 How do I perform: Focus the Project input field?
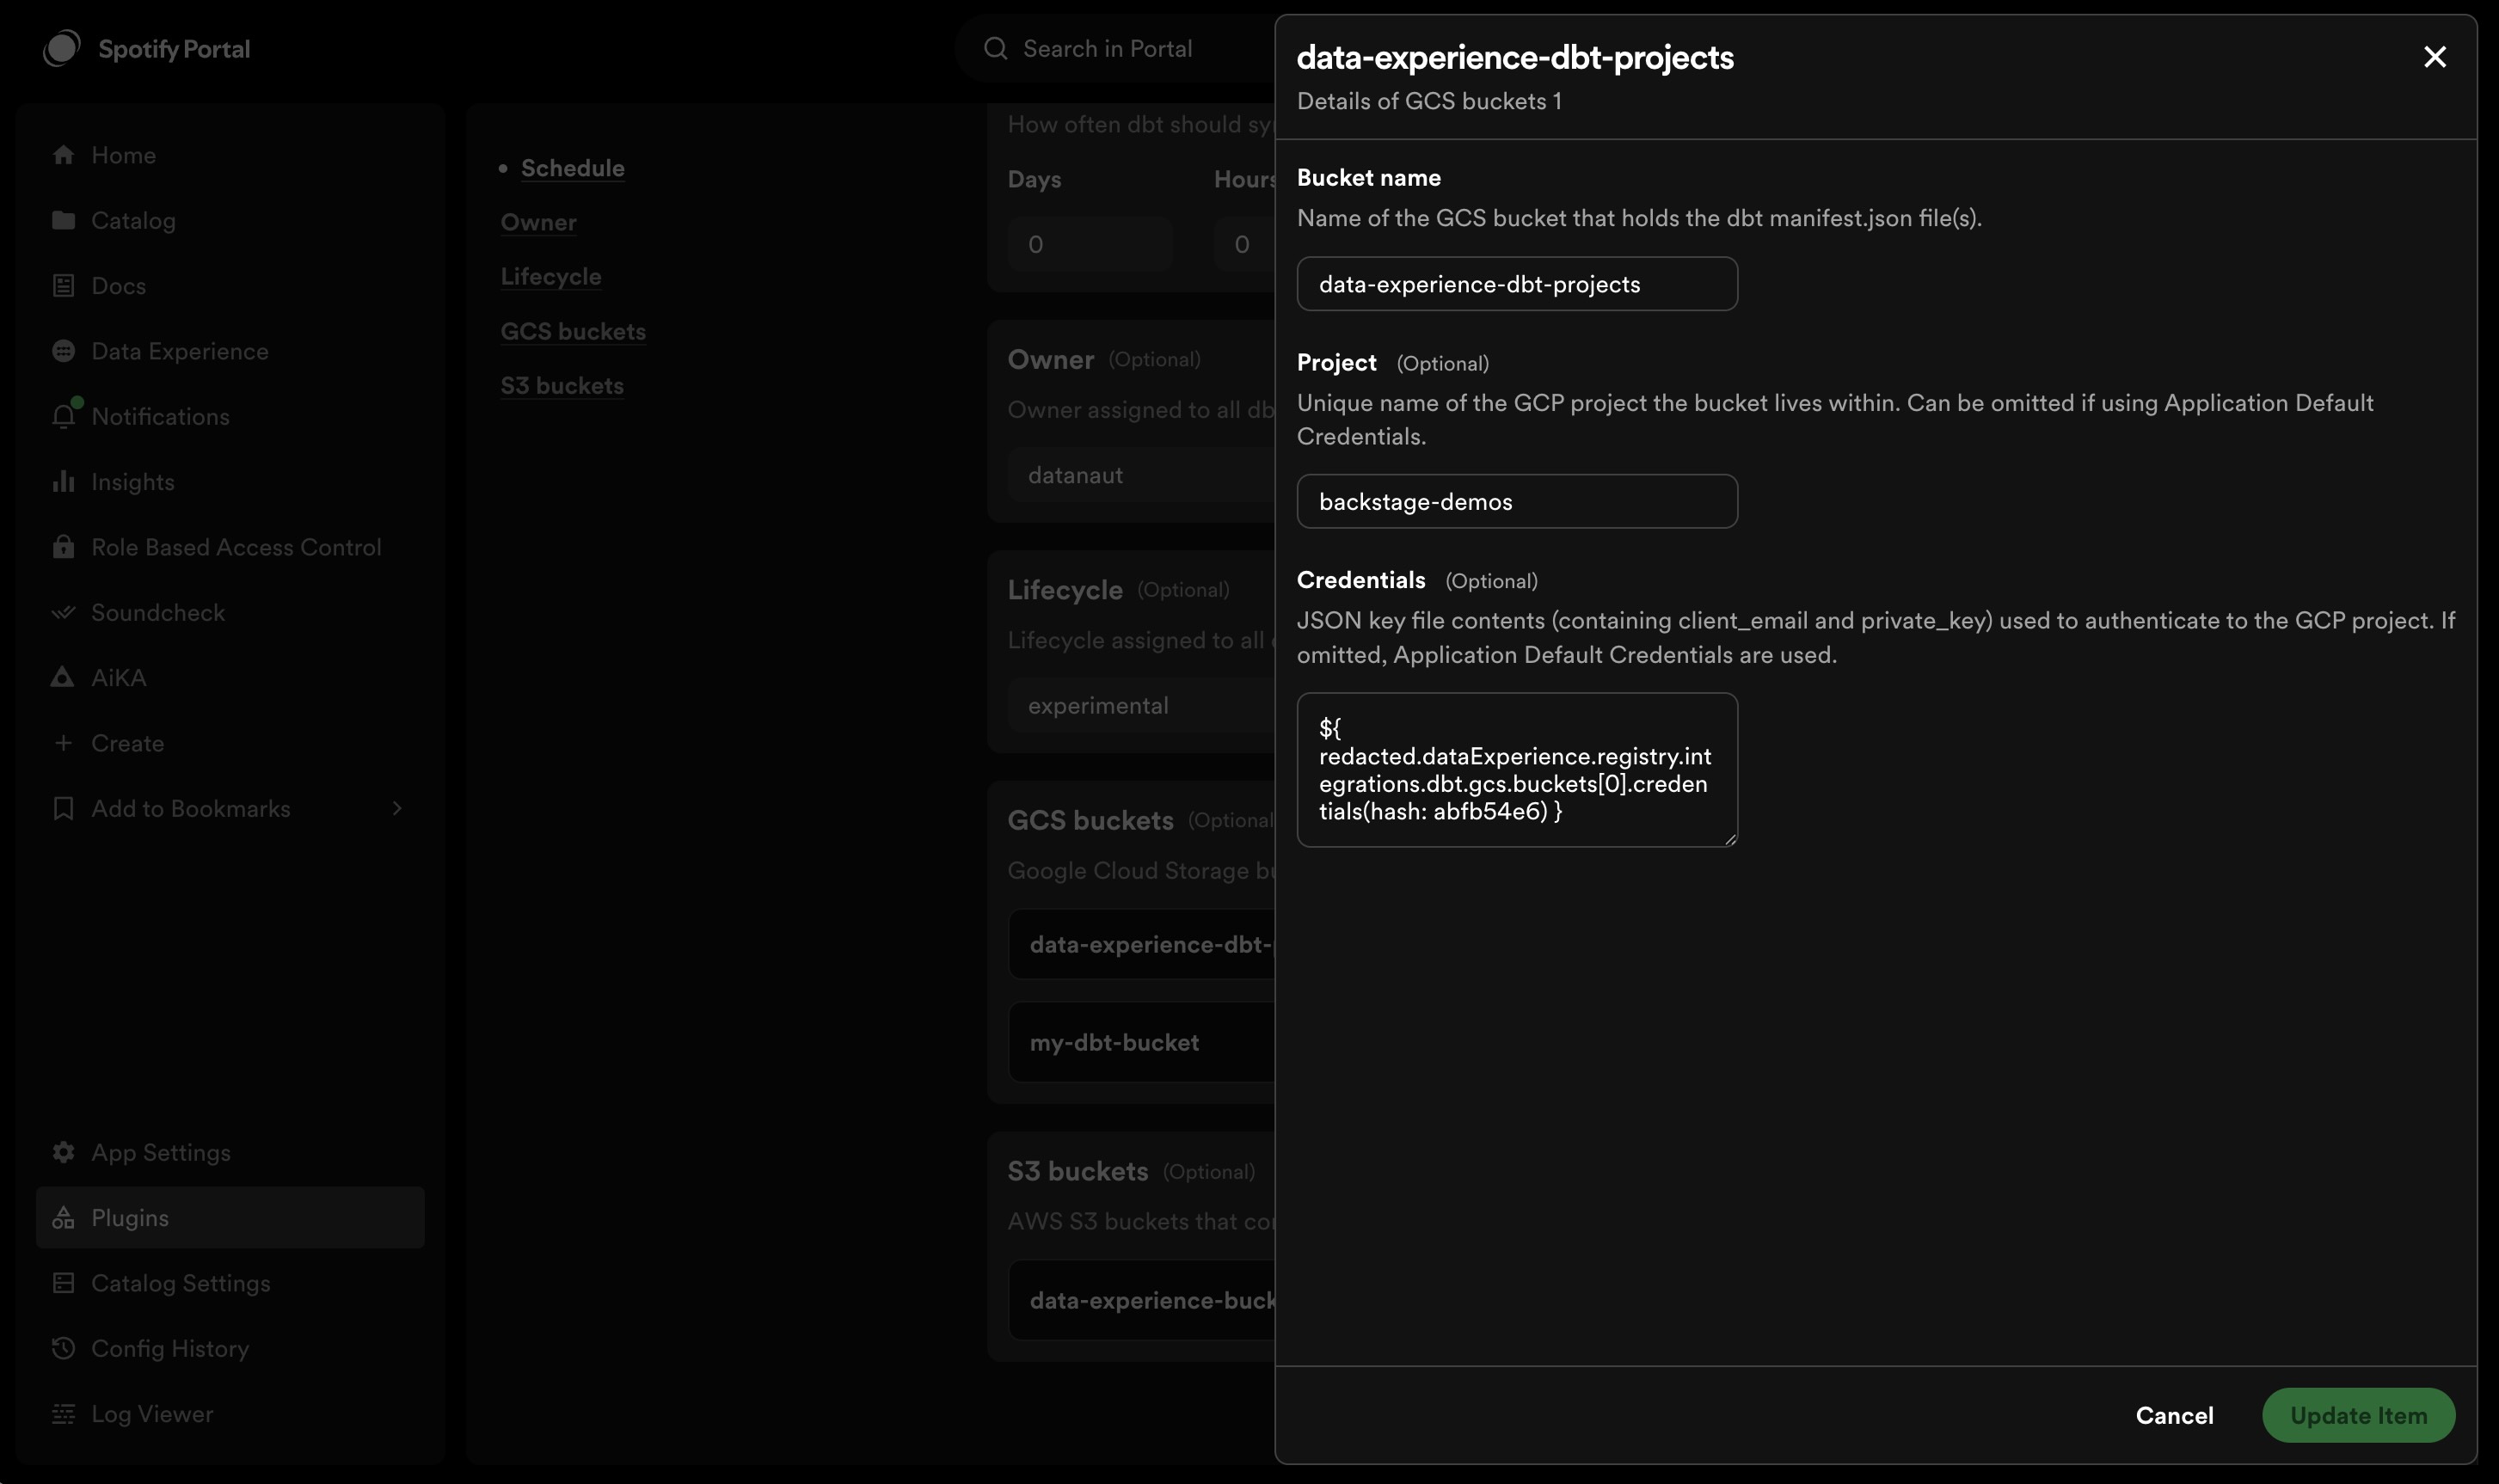1517,501
